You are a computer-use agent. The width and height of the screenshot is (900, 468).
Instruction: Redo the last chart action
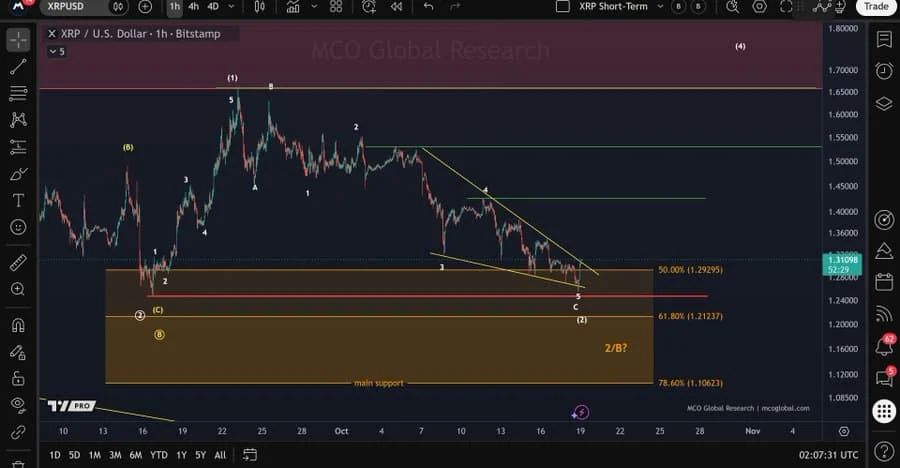pyautogui.click(x=455, y=6)
